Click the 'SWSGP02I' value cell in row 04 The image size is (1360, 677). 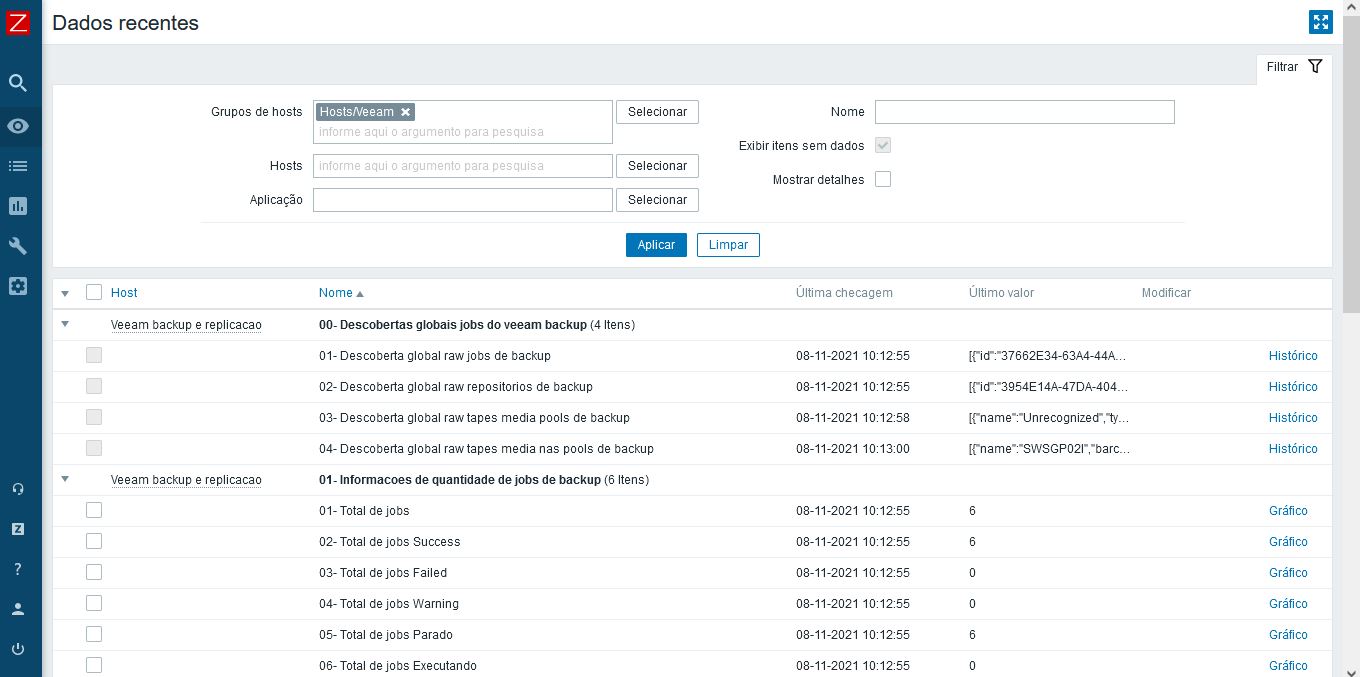pyautogui.click(x=1050, y=449)
